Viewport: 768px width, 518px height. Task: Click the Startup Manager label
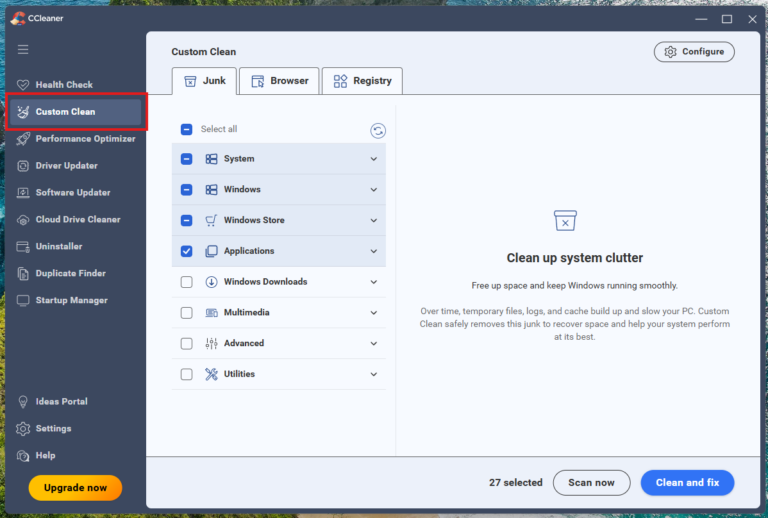click(72, 300)
